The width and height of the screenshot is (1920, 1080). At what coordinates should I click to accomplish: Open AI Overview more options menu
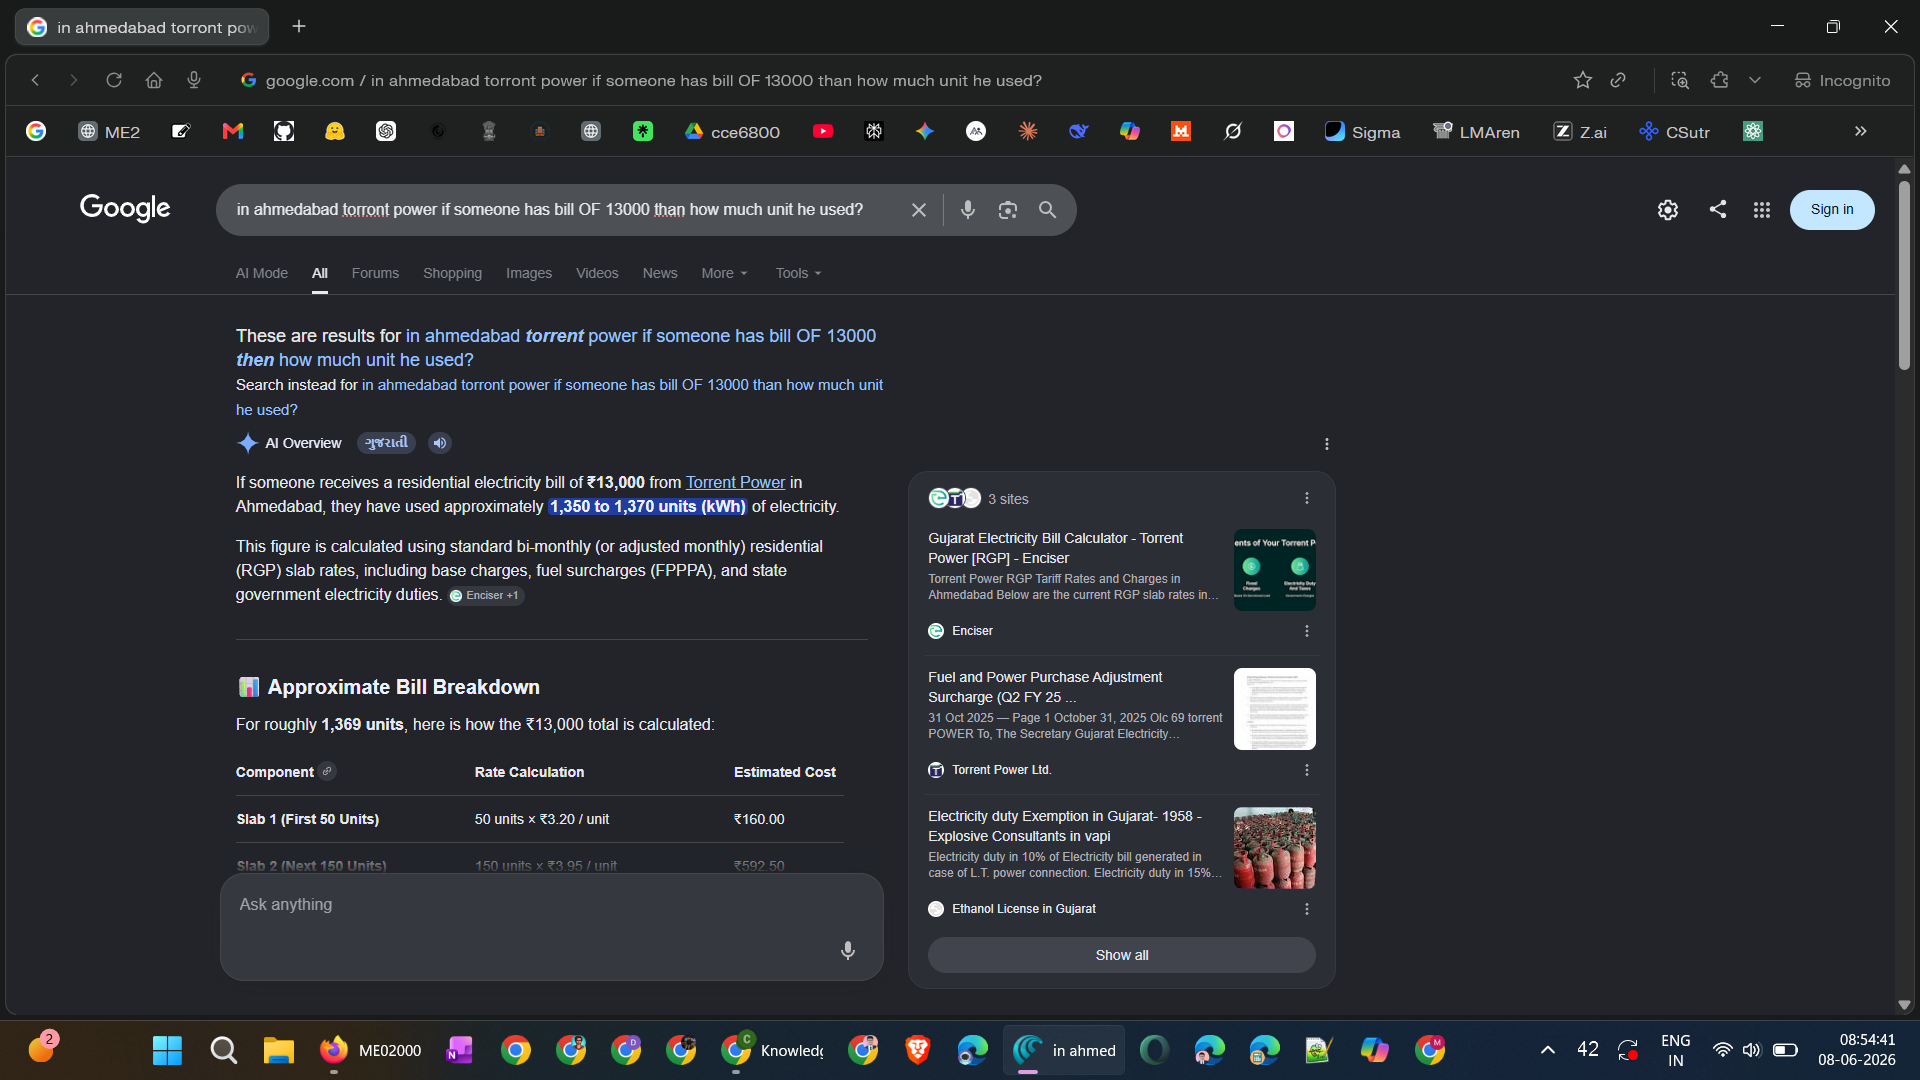(x=1327, y=444)
